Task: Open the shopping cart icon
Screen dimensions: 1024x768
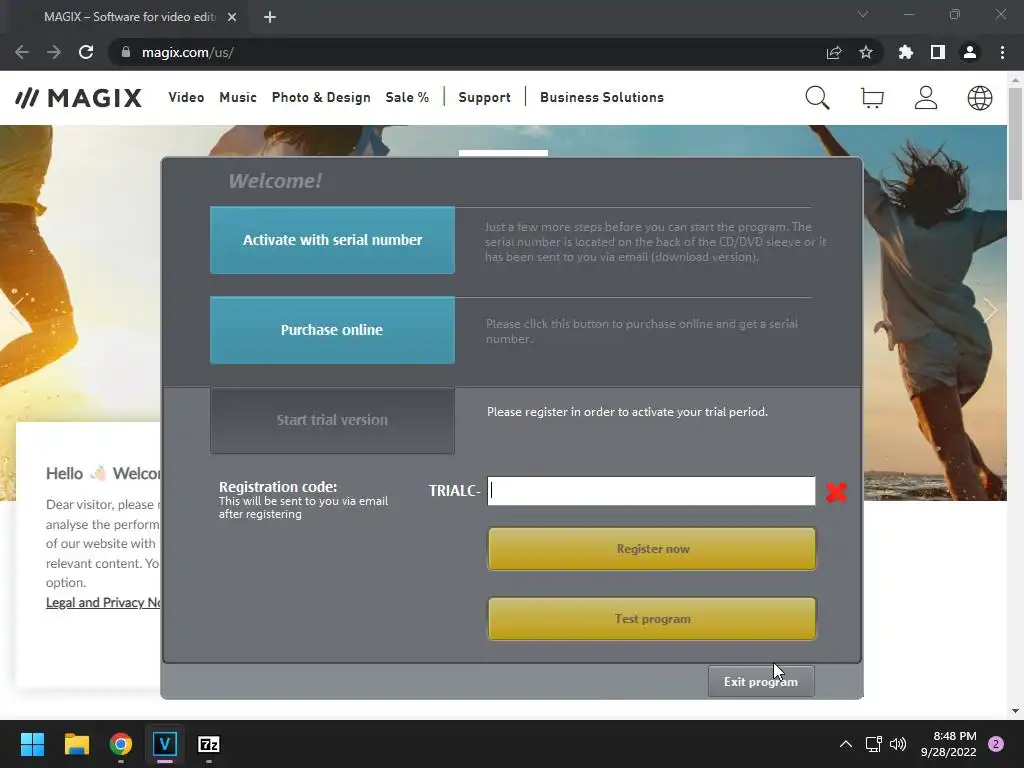Action: click(872, 98)
